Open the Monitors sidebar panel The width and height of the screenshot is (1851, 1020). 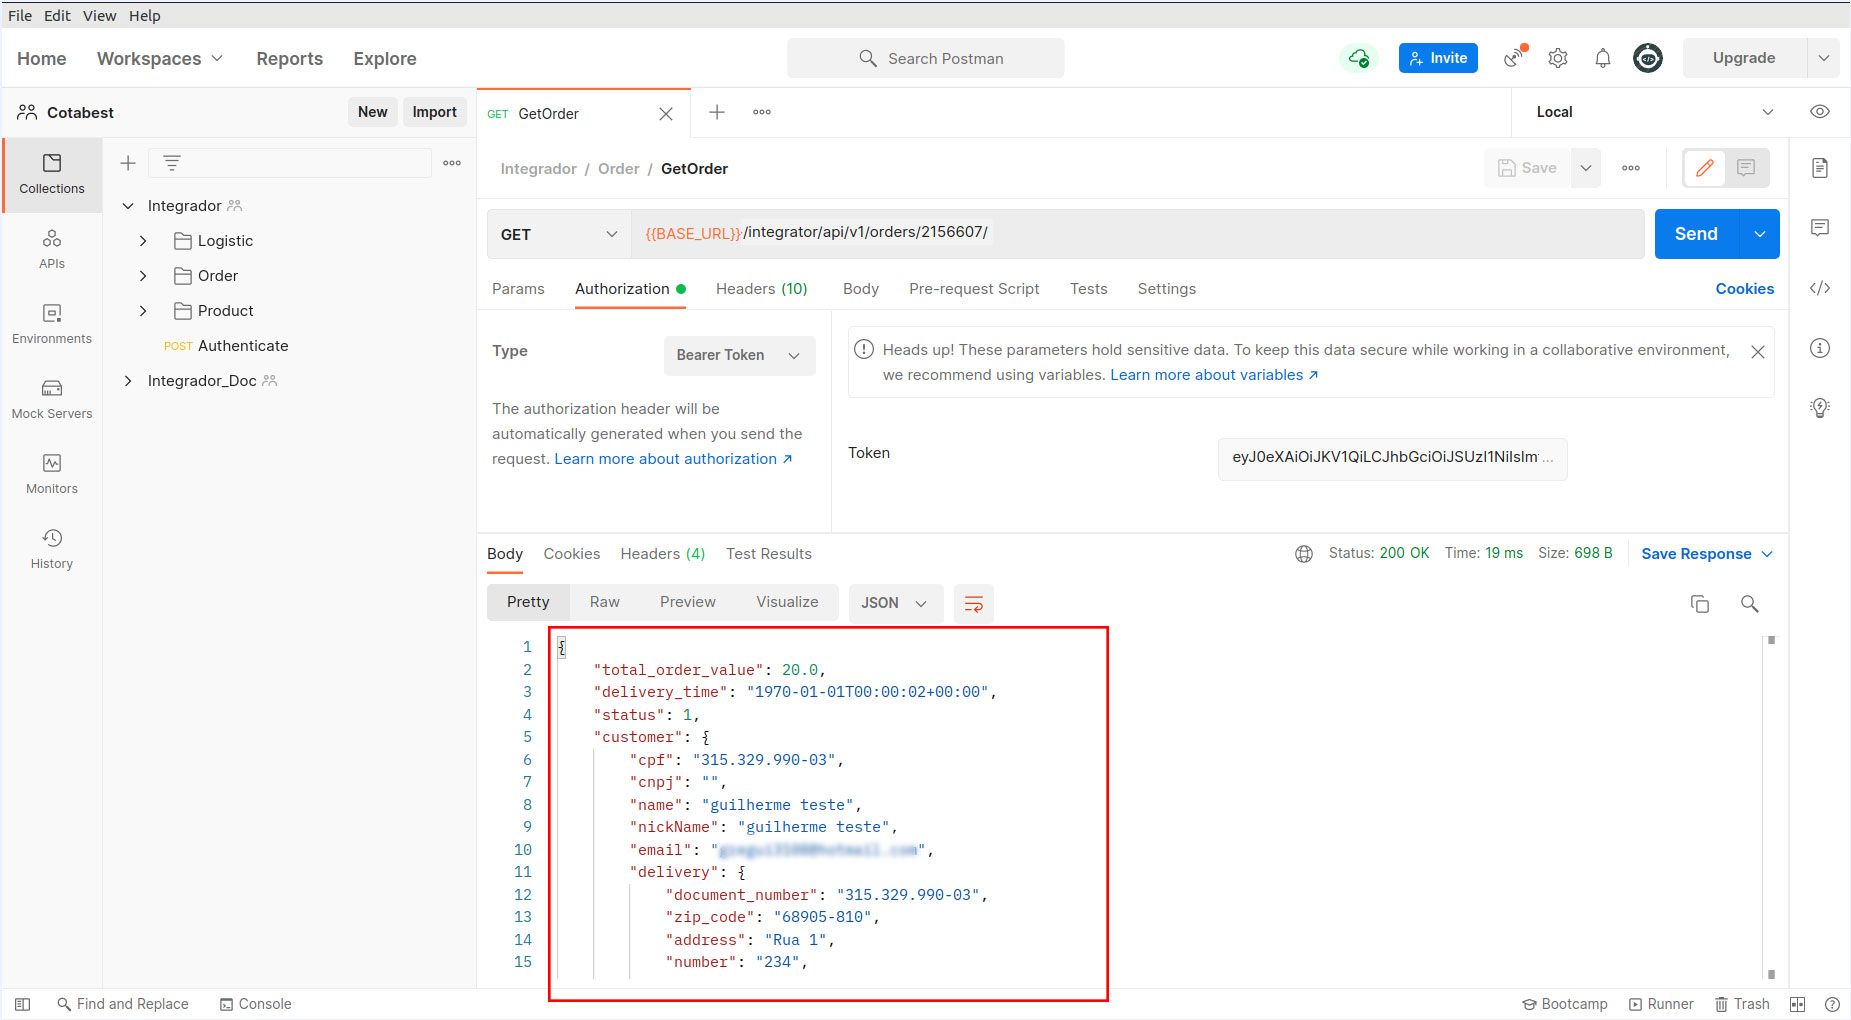click(52, 474)
